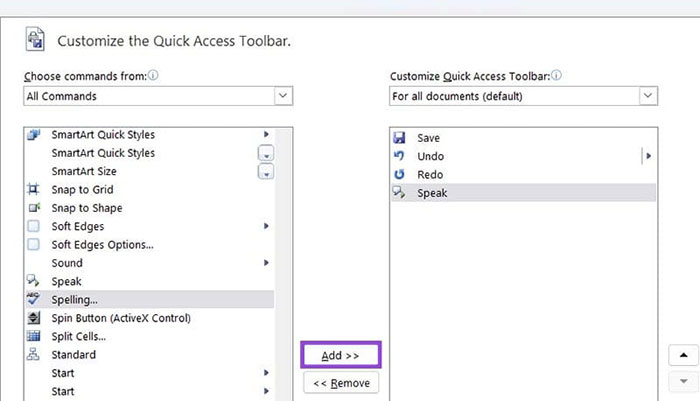The height and width of the screenshot is (401, 700).
Task: Select the Spin Button (ActiveX Control) icon
Action: [34, 318]
